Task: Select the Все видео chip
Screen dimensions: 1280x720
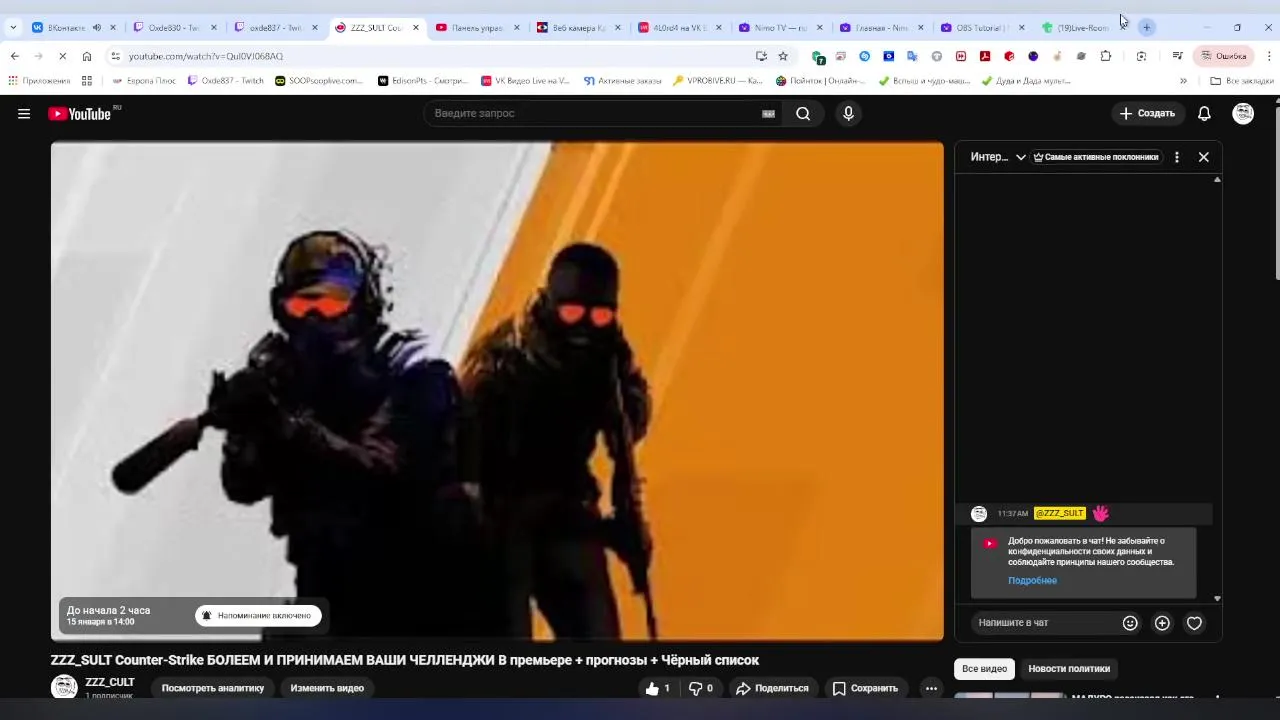Action: point(984,669)
